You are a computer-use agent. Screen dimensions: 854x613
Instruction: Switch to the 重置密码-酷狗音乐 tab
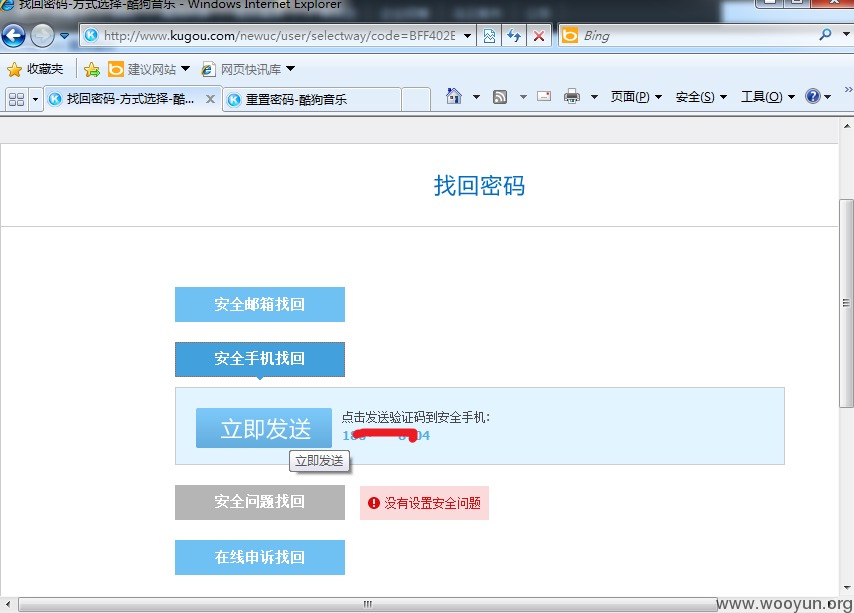click(312, 100)
